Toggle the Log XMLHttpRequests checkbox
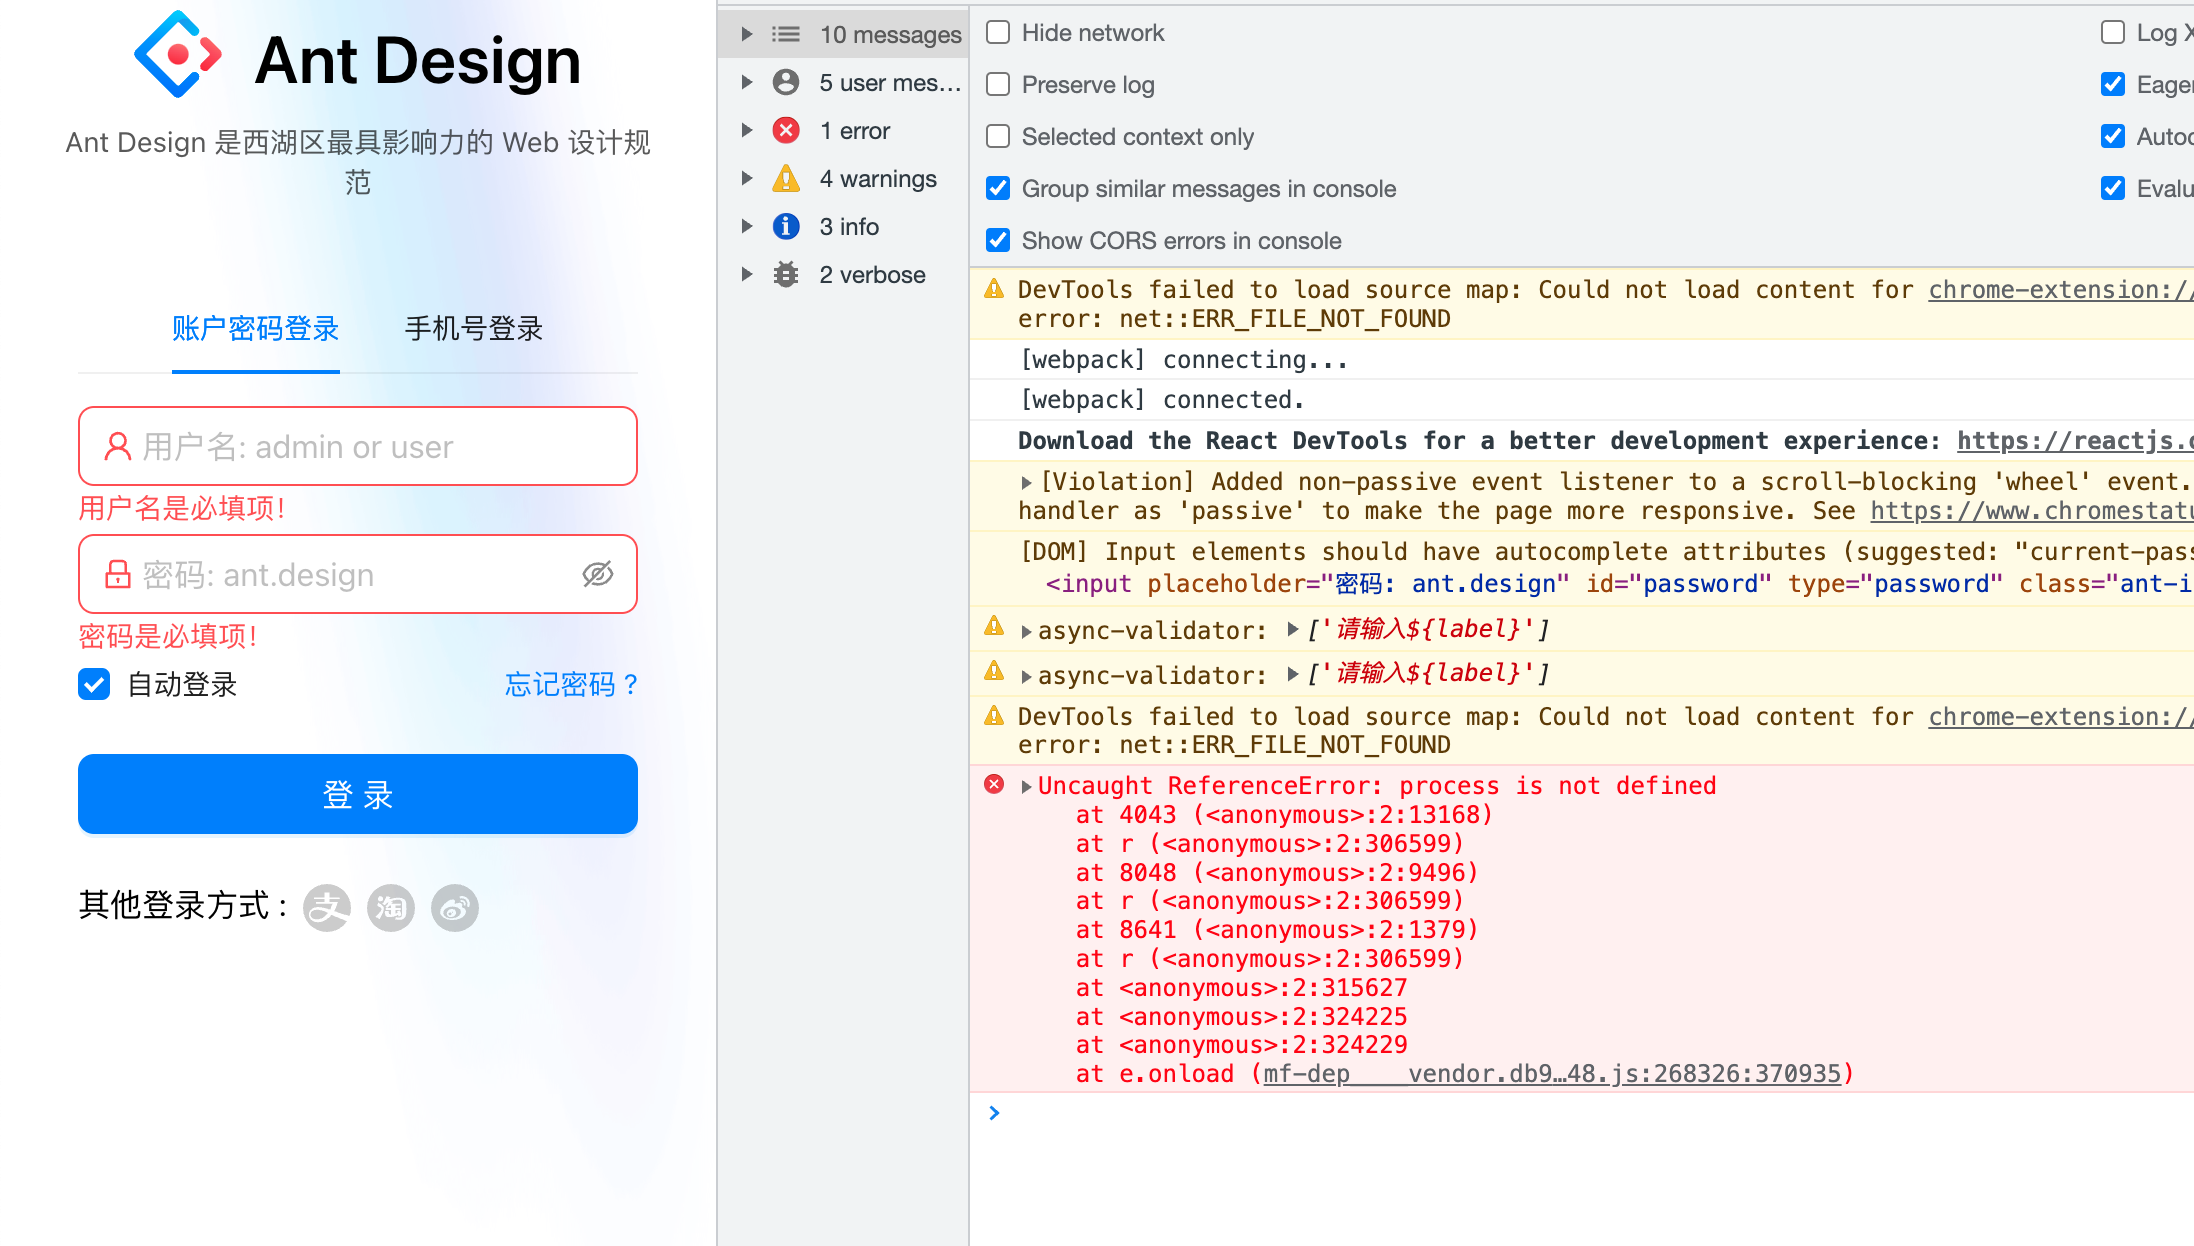 tap(2113, 32)
